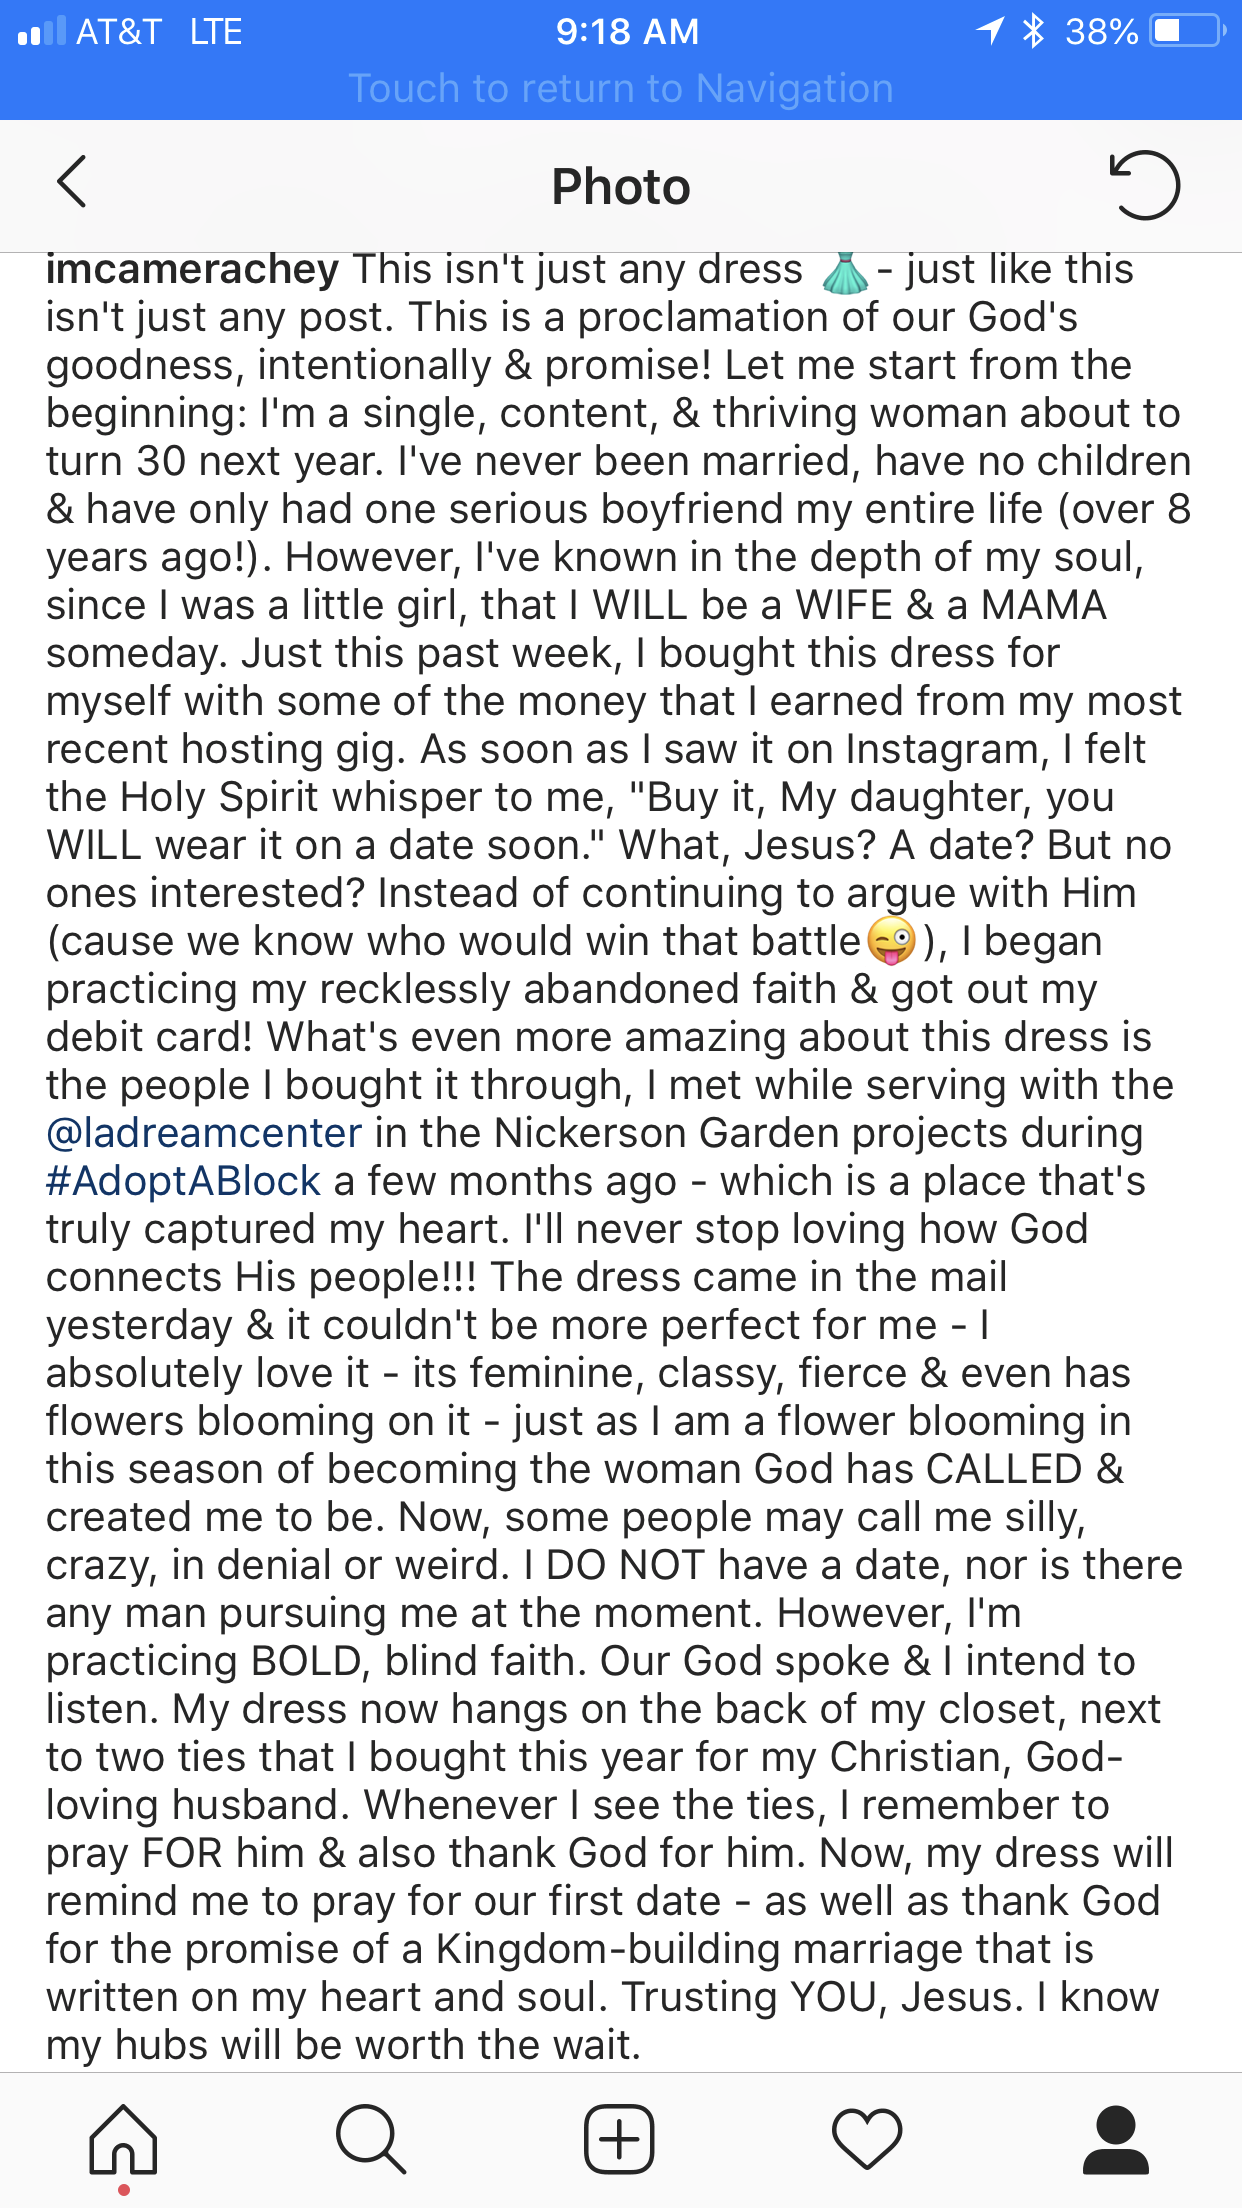Tap the "Photo" header title
The image size is (1242, 2208).
[621, 187]
